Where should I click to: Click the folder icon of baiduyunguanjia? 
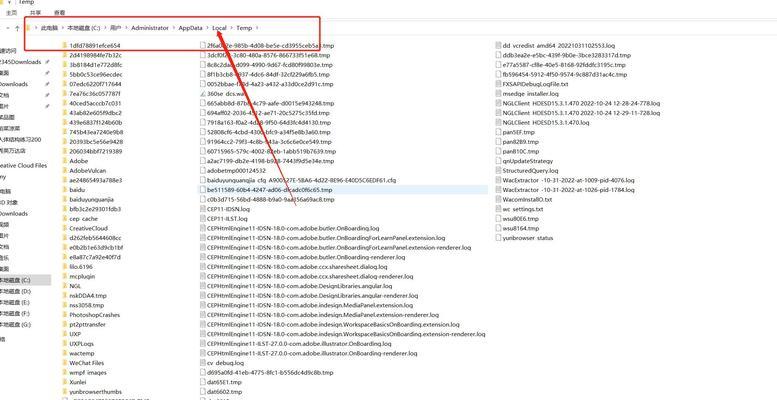64,199
